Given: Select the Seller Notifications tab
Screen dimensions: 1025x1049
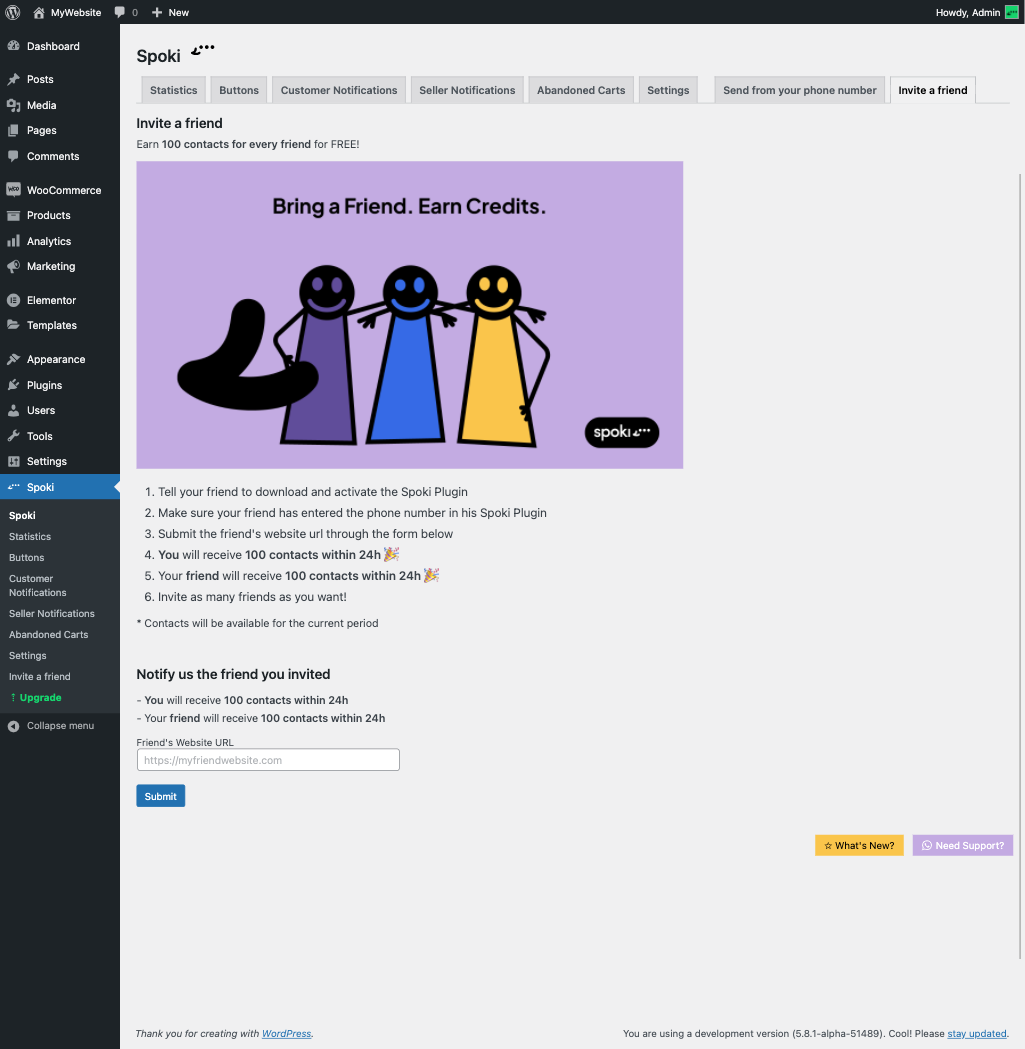Looking at the screenshot, I should [x=467, y=90].
